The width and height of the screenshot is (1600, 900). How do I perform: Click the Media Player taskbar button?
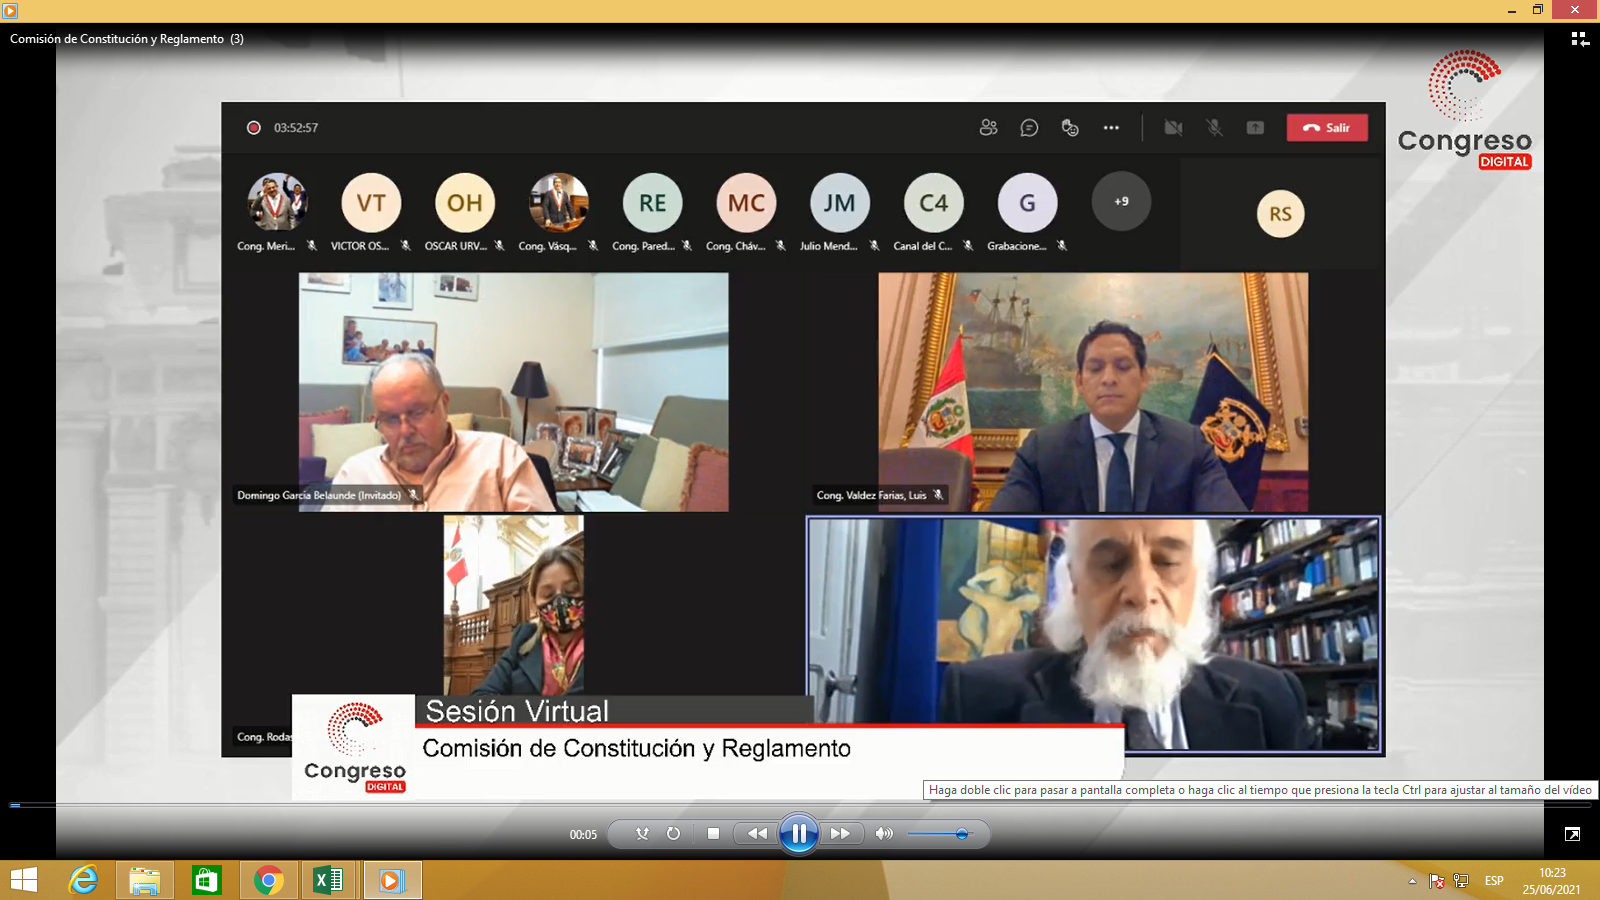tap(392, 880)
